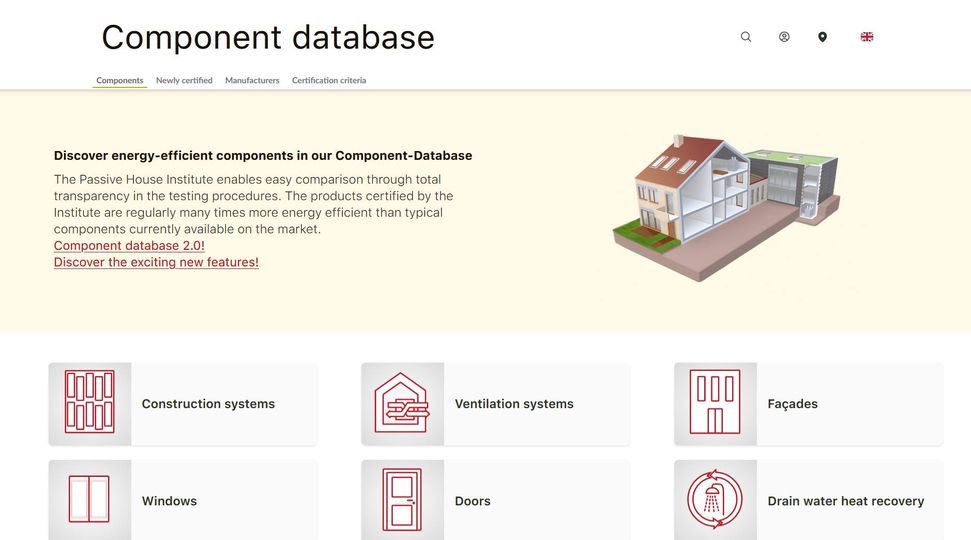This screenshot has height=540, width=971.
Task: Click the Ventilation systems house icon
Action: [402, 403]
